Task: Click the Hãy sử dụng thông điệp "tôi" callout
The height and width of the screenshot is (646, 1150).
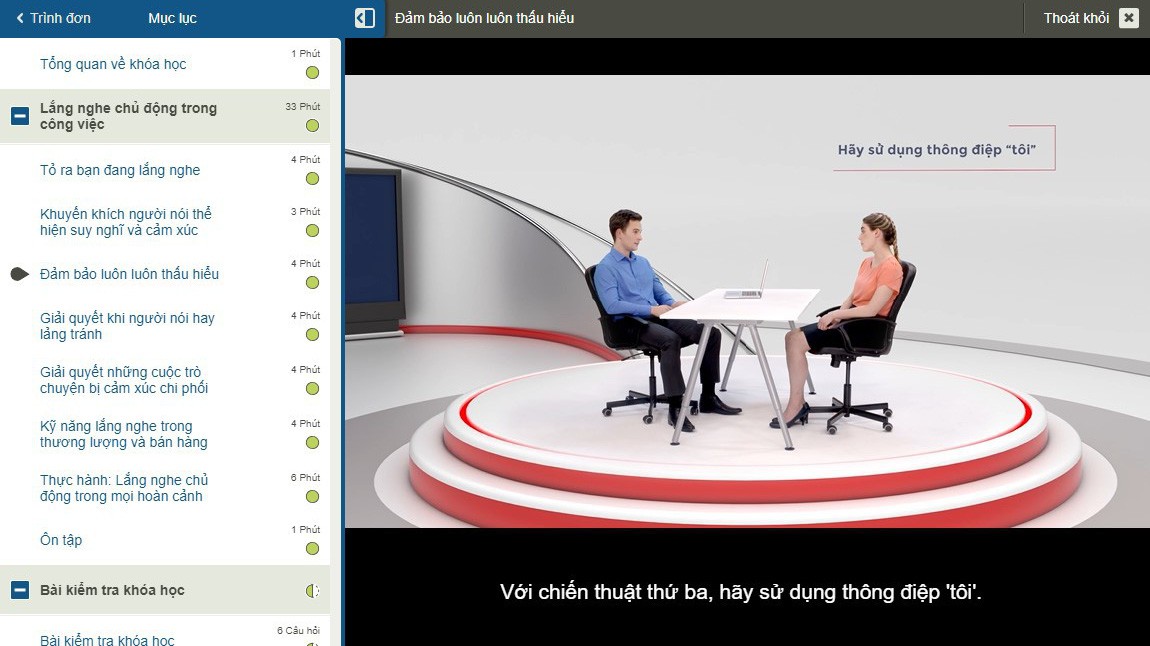Action: [x=936, y=150]
